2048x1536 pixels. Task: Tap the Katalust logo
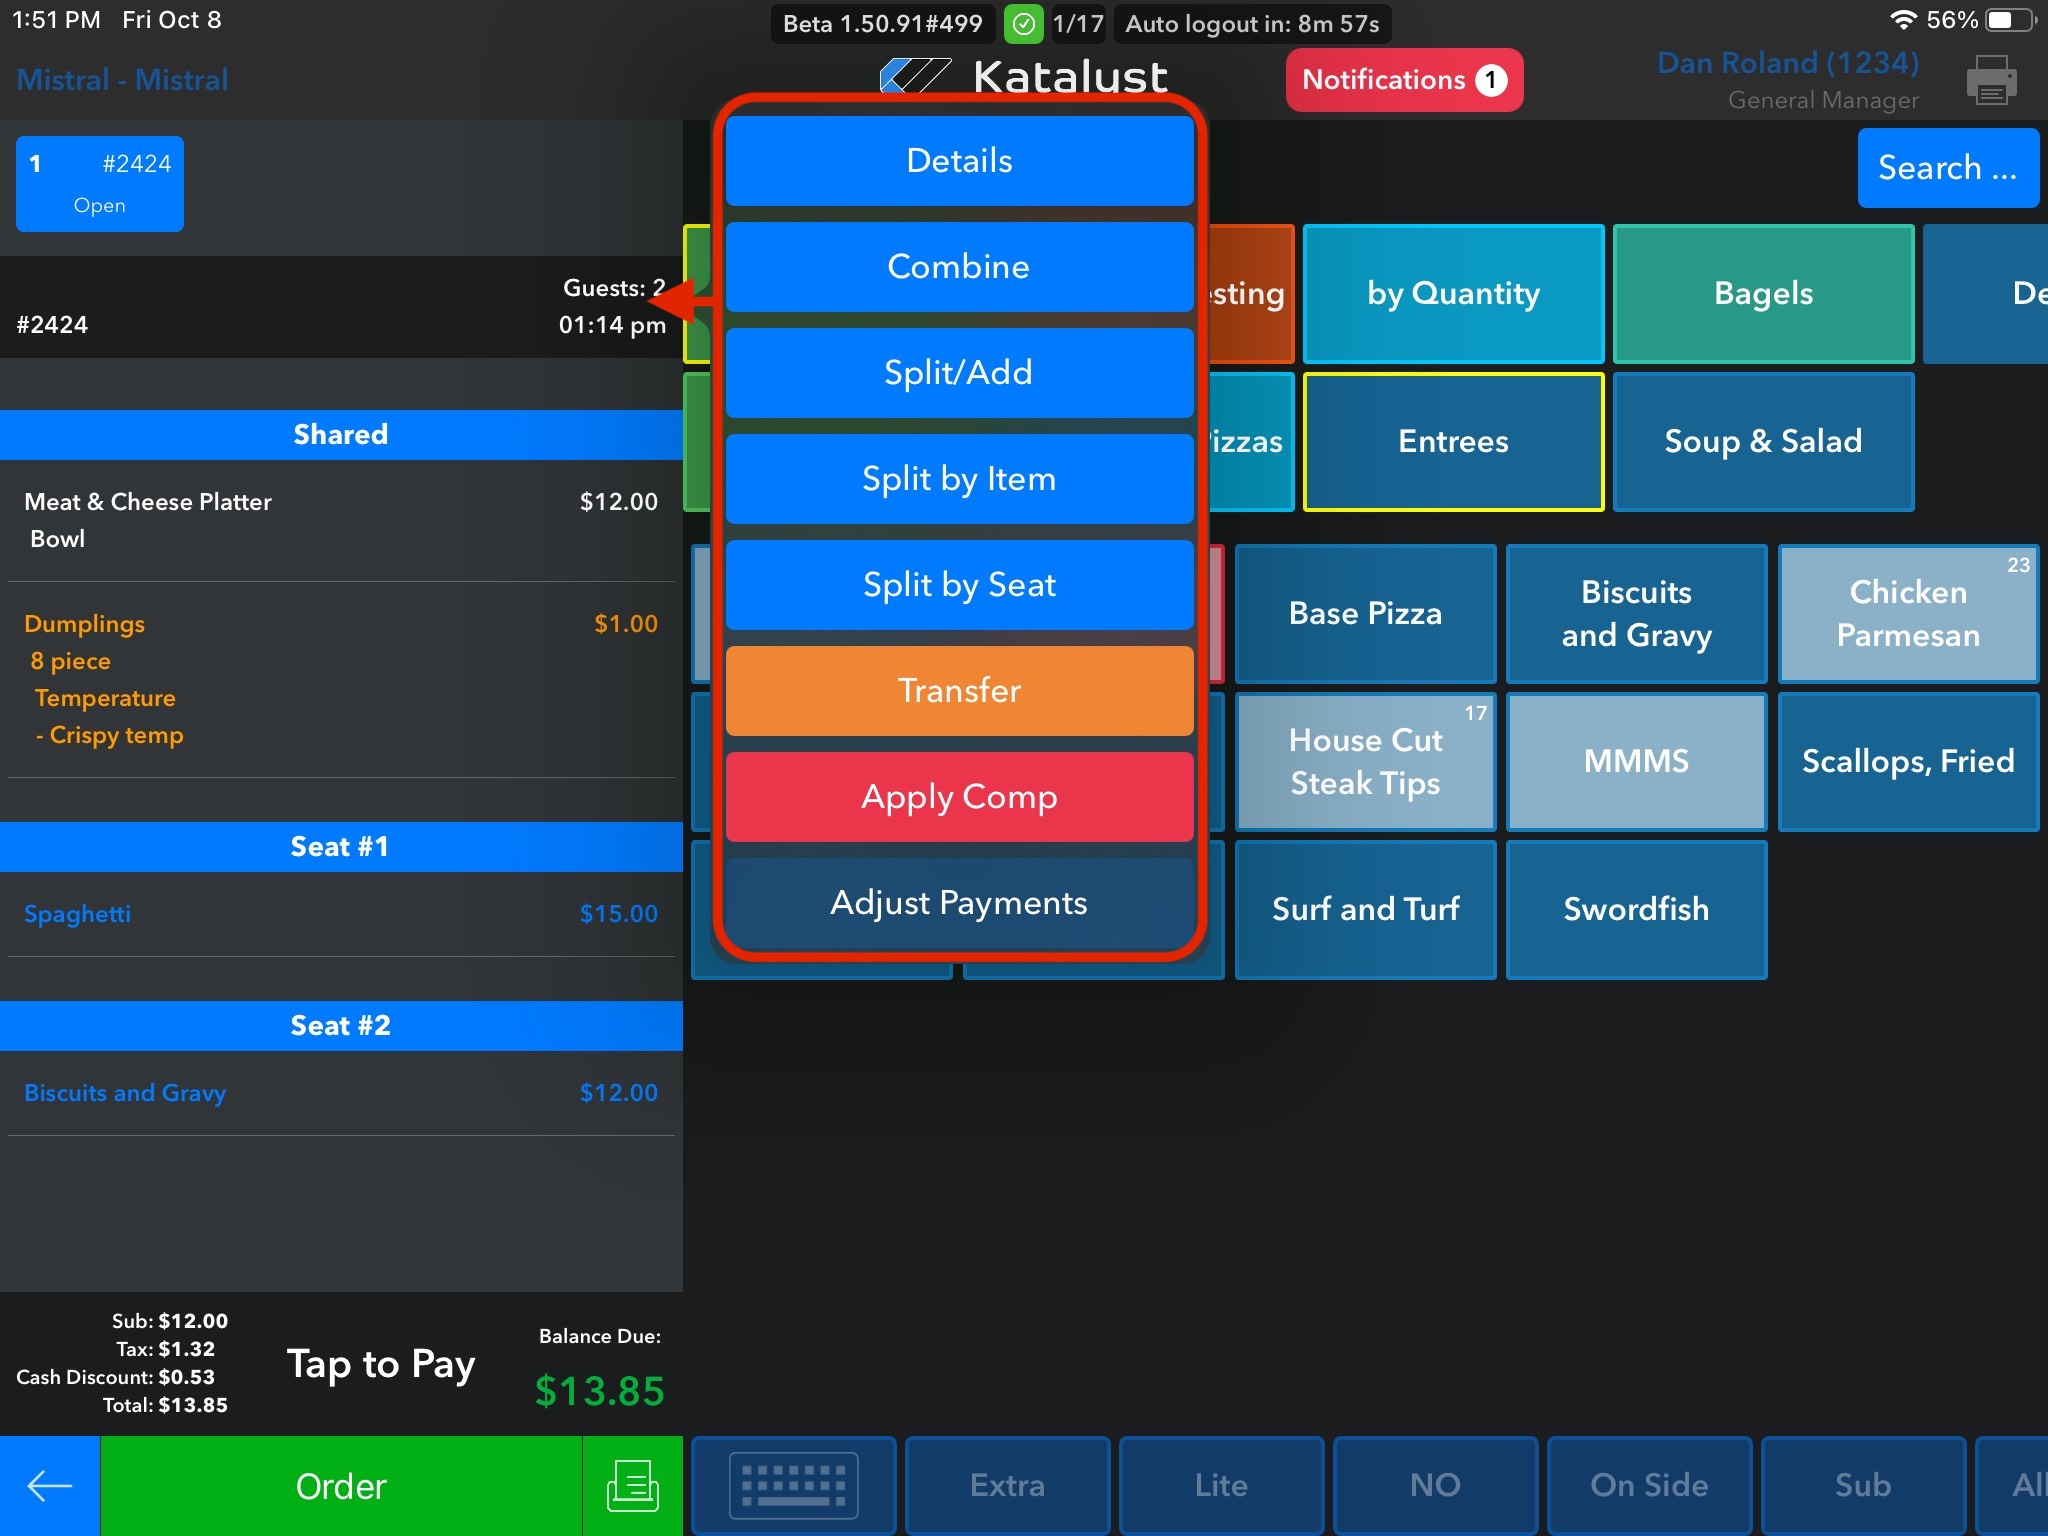tap(1024, 76)
